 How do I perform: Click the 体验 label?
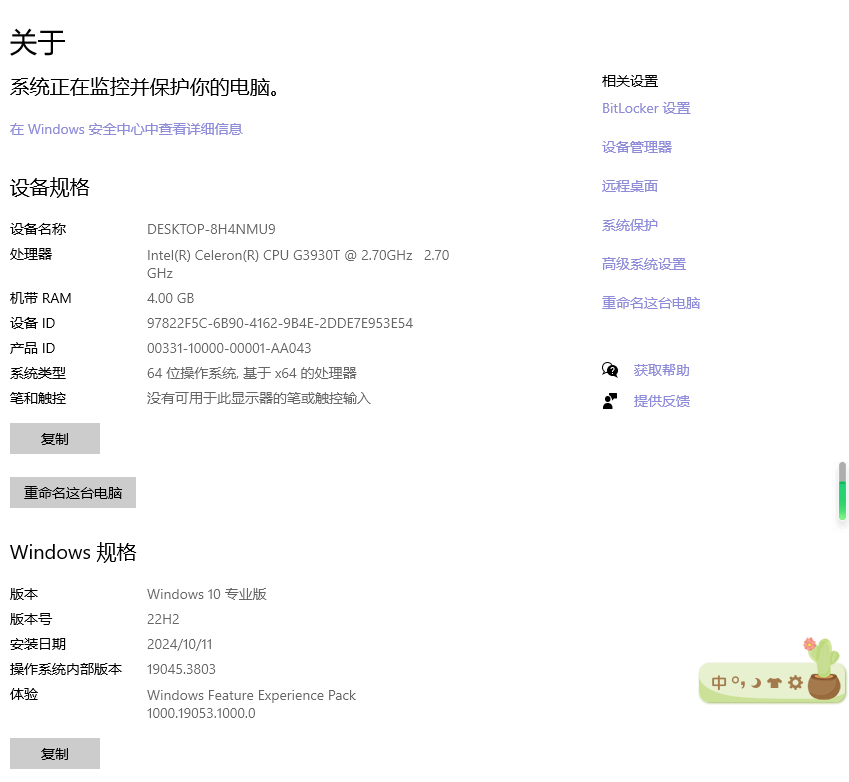tap(24, 694)
